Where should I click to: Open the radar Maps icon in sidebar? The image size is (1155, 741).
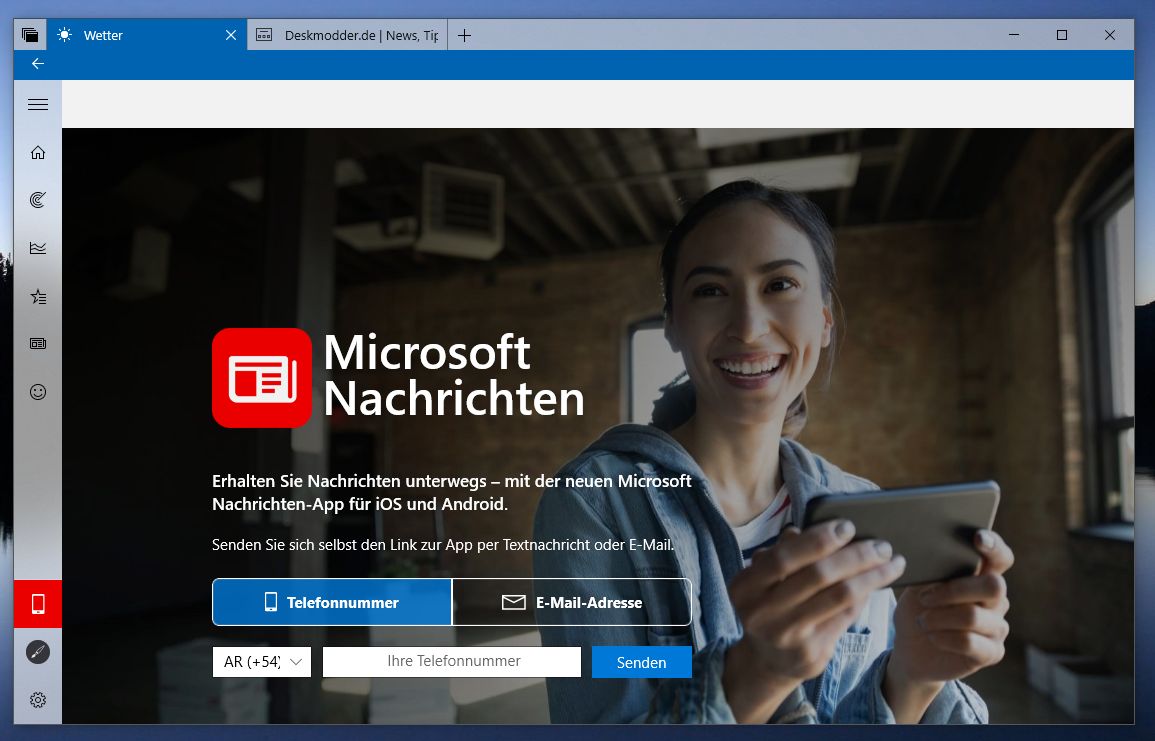click(38, 200)
